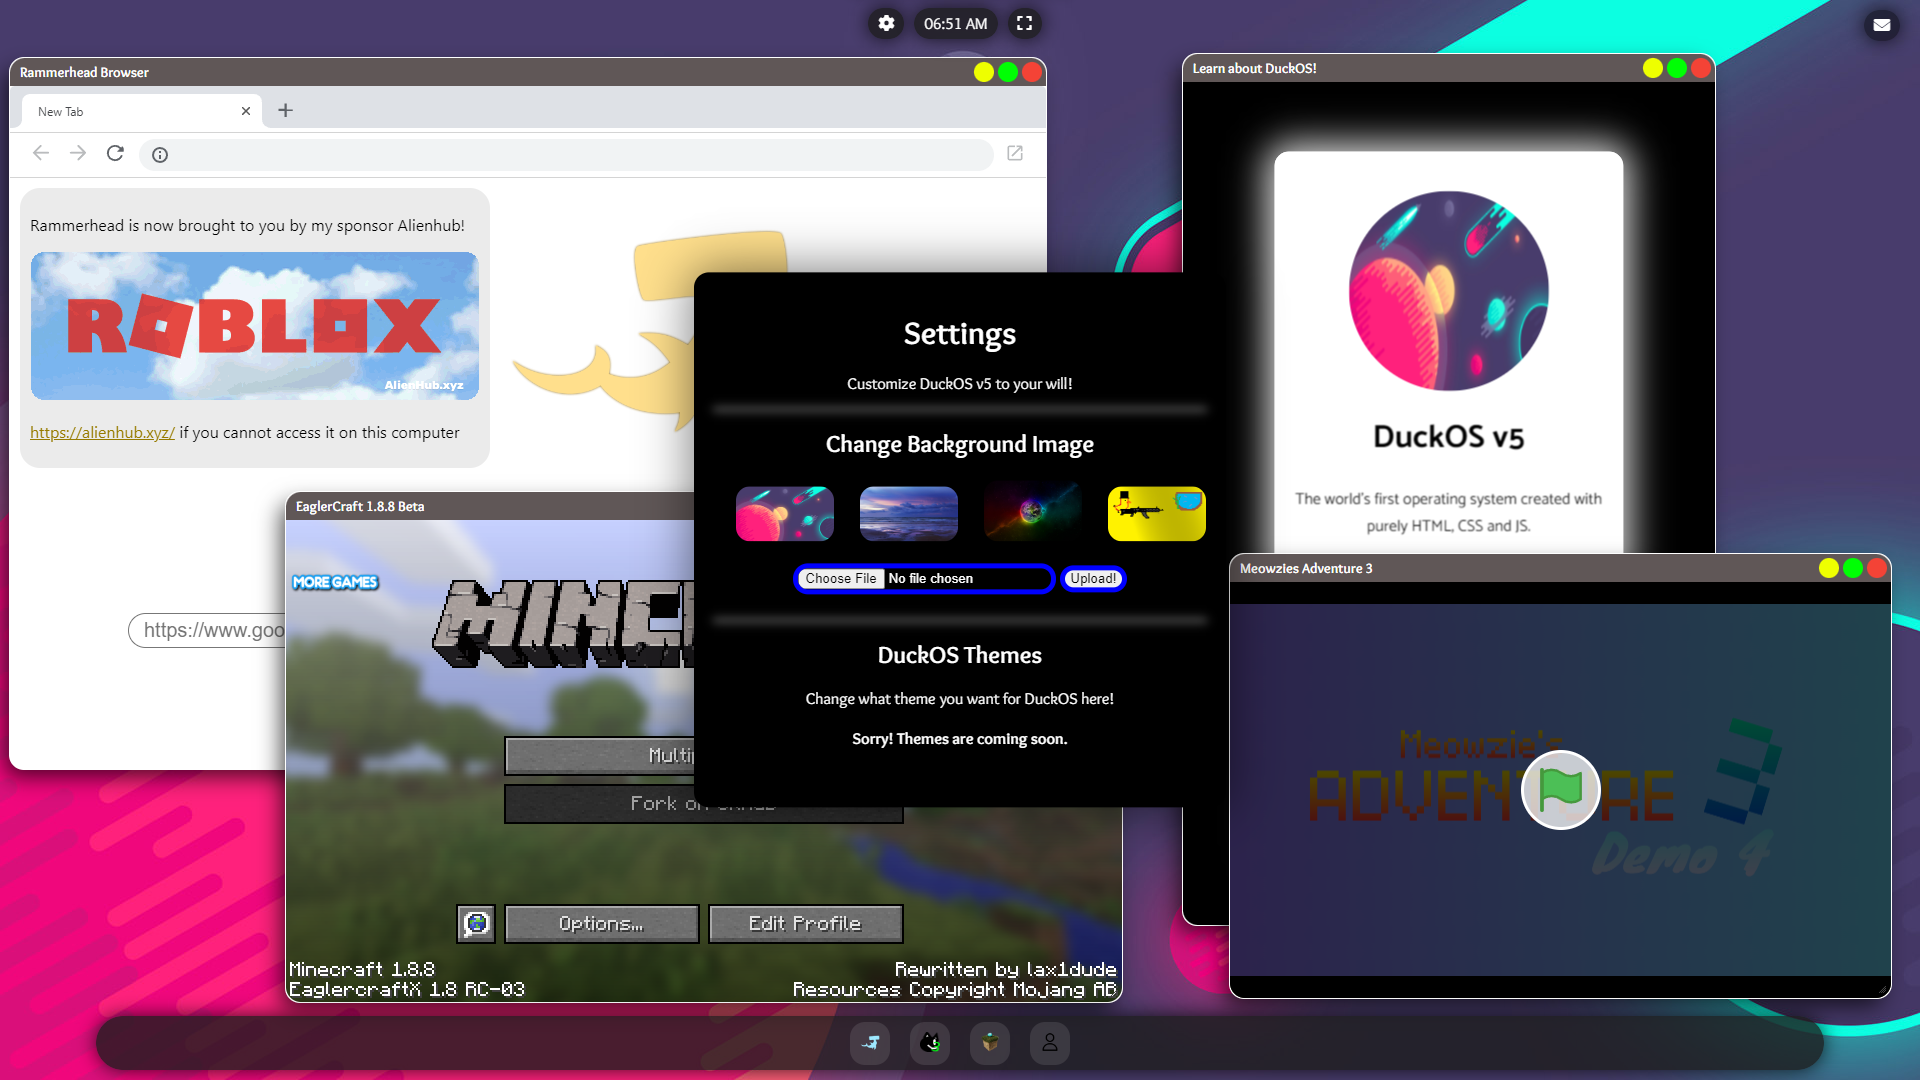Open page in new window icon
The image size is (1920, 1080).
(x=1015, y=153)
